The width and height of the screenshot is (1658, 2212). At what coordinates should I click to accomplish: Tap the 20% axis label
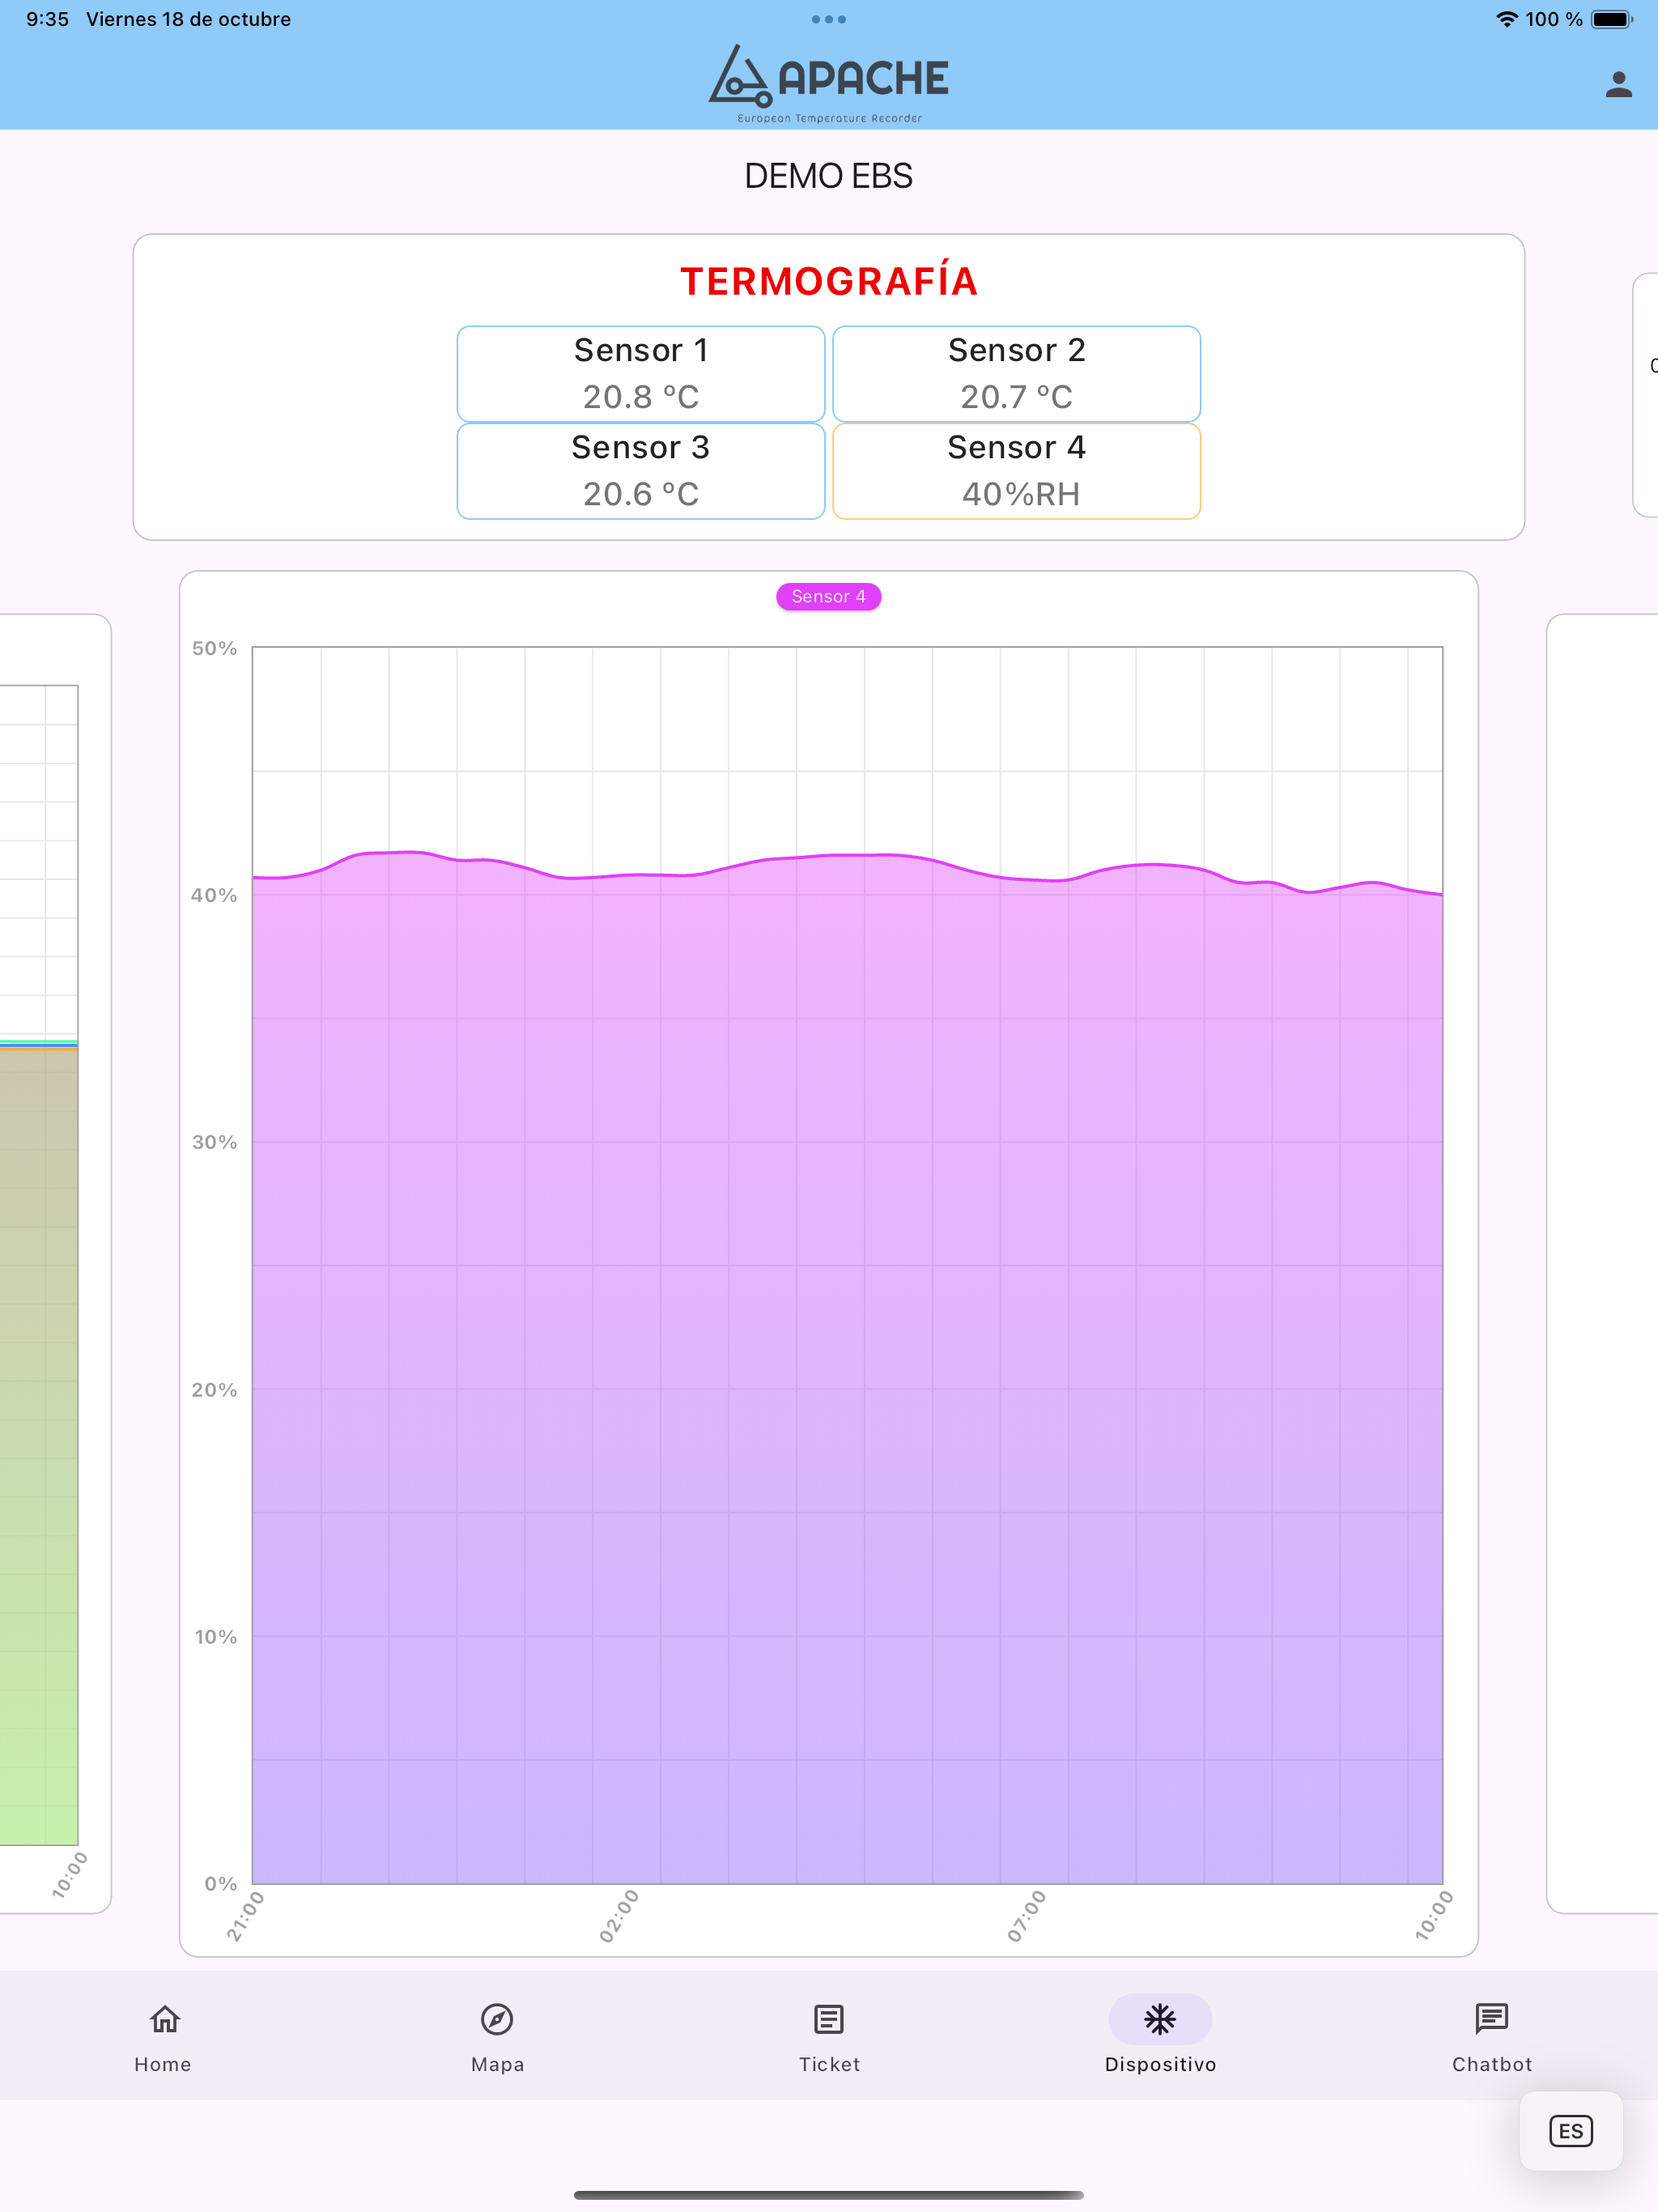[214, 1390]
